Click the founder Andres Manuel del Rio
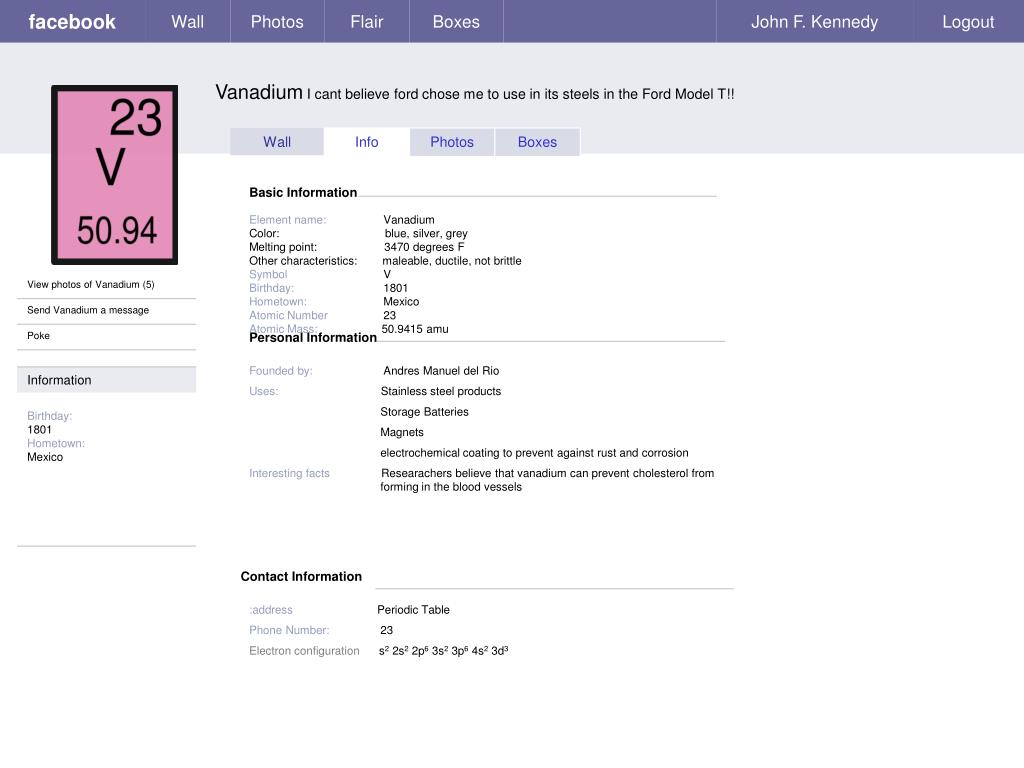 point(441,370)
